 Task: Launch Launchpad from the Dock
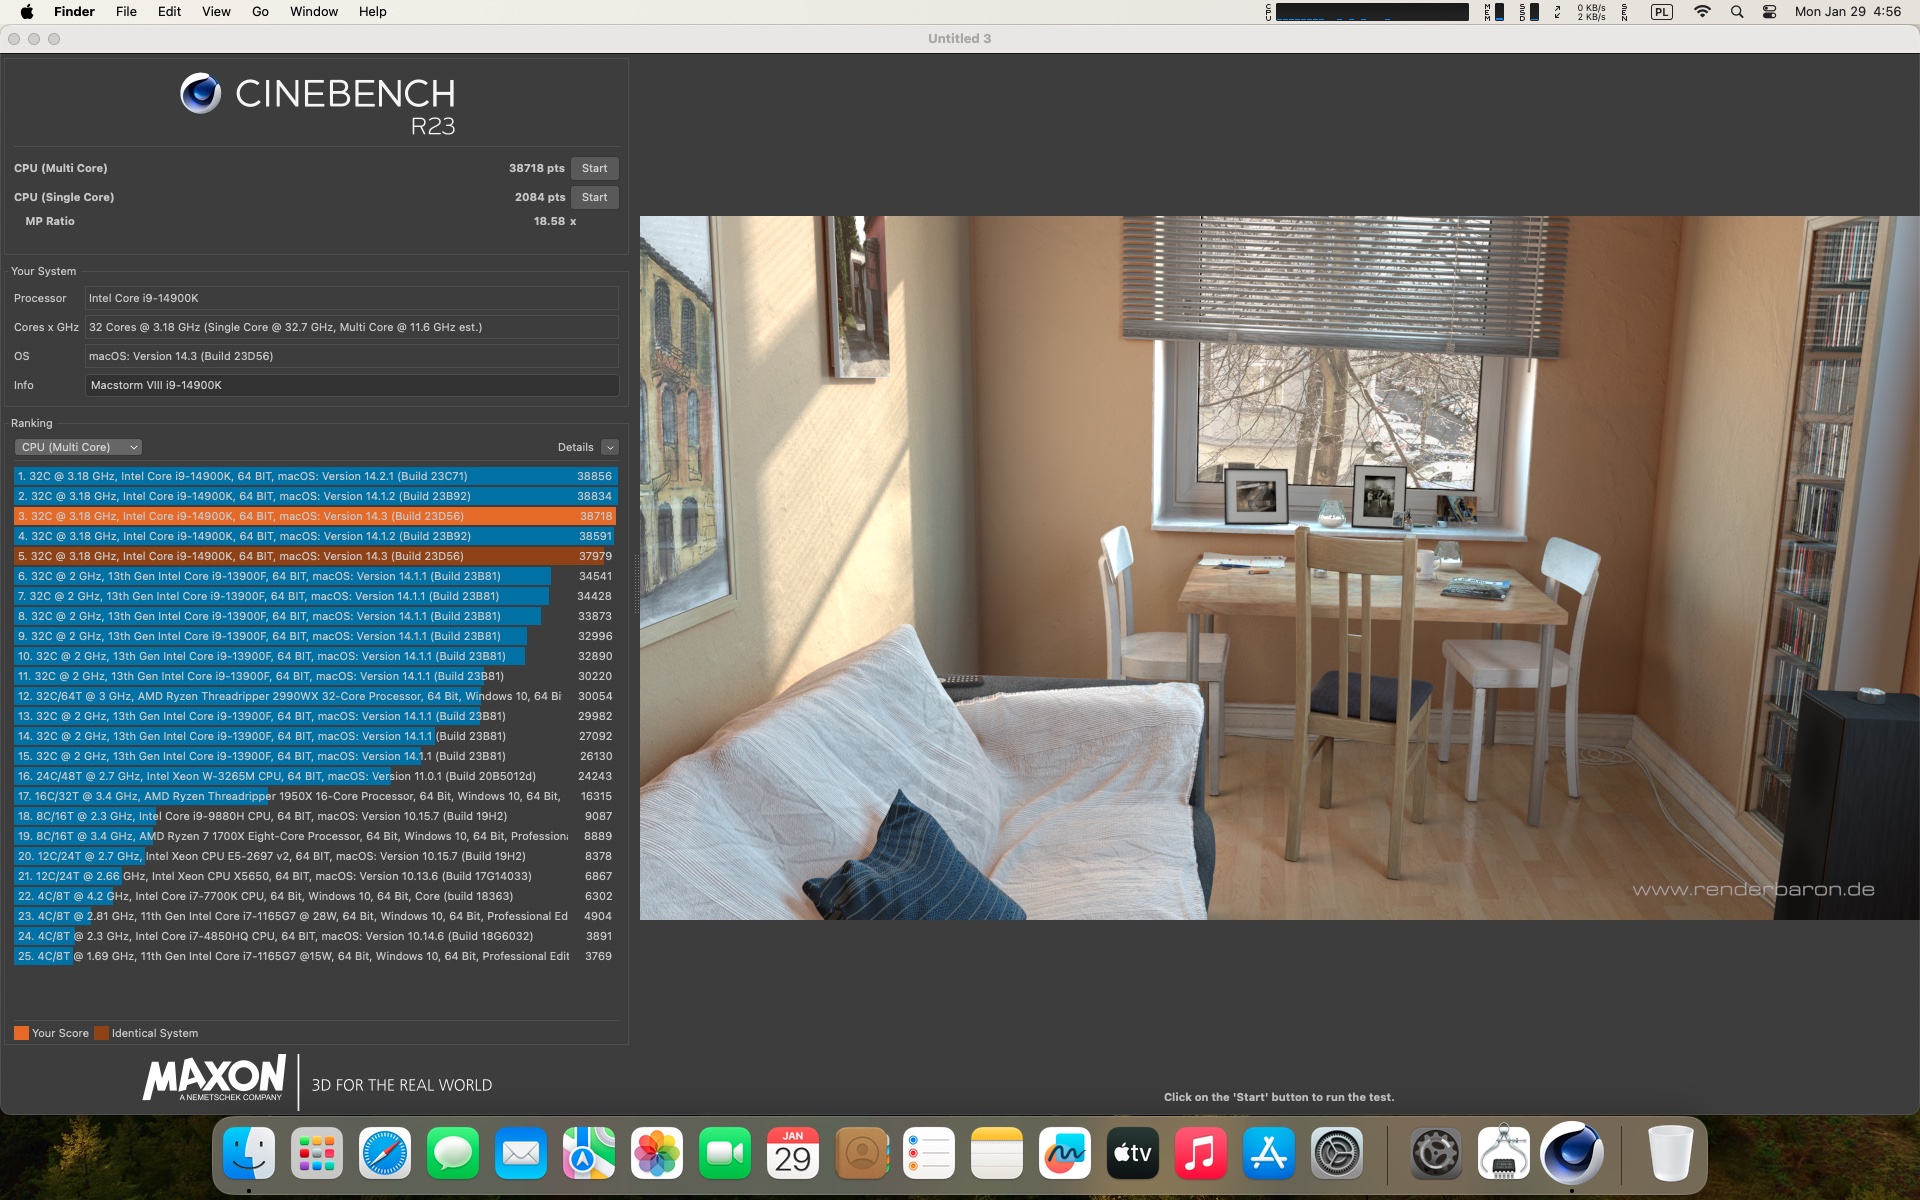pos(317,1153)
